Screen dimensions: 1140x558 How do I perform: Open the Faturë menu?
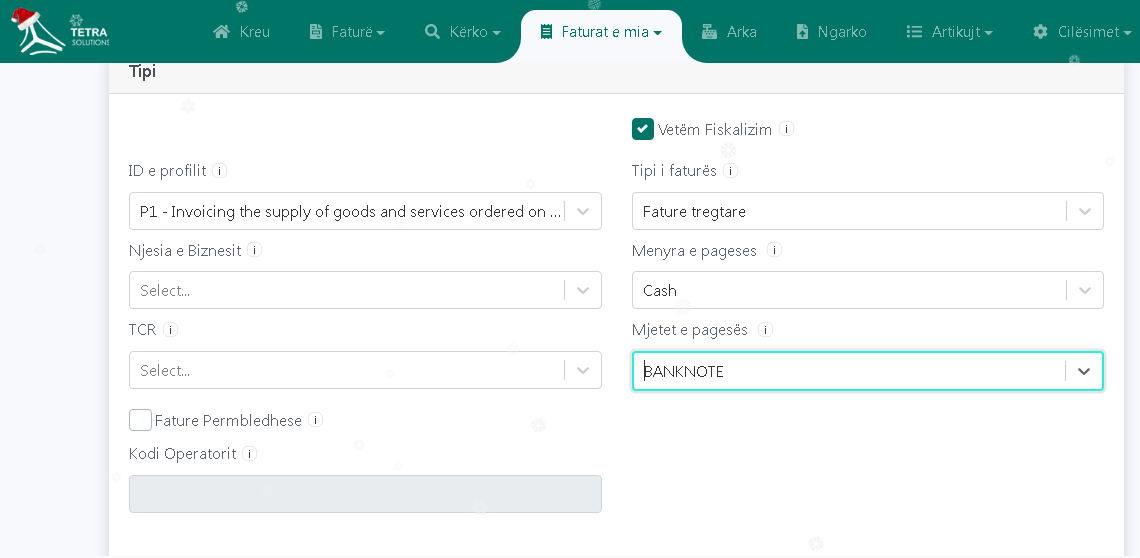348,32
